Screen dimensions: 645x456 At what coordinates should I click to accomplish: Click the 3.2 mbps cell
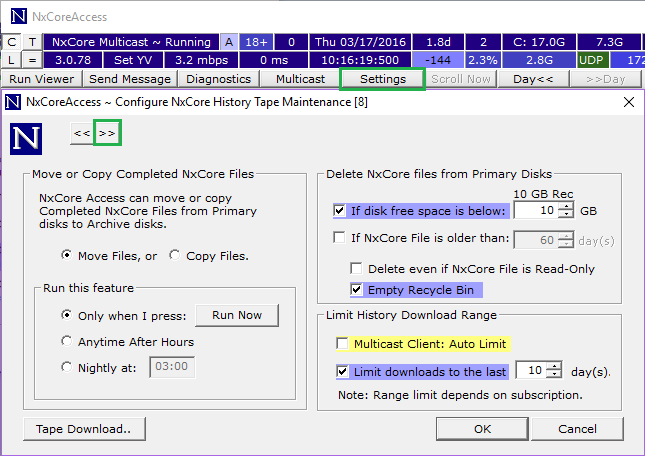point(201,60)
